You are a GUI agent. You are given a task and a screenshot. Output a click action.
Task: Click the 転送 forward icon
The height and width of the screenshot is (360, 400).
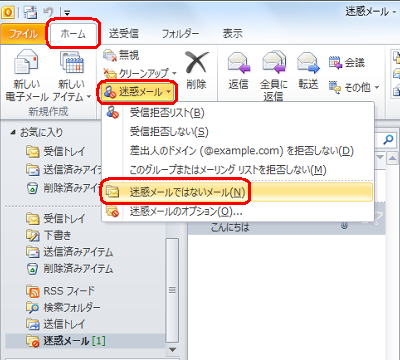pyautogui.click(x=308, y=63)
